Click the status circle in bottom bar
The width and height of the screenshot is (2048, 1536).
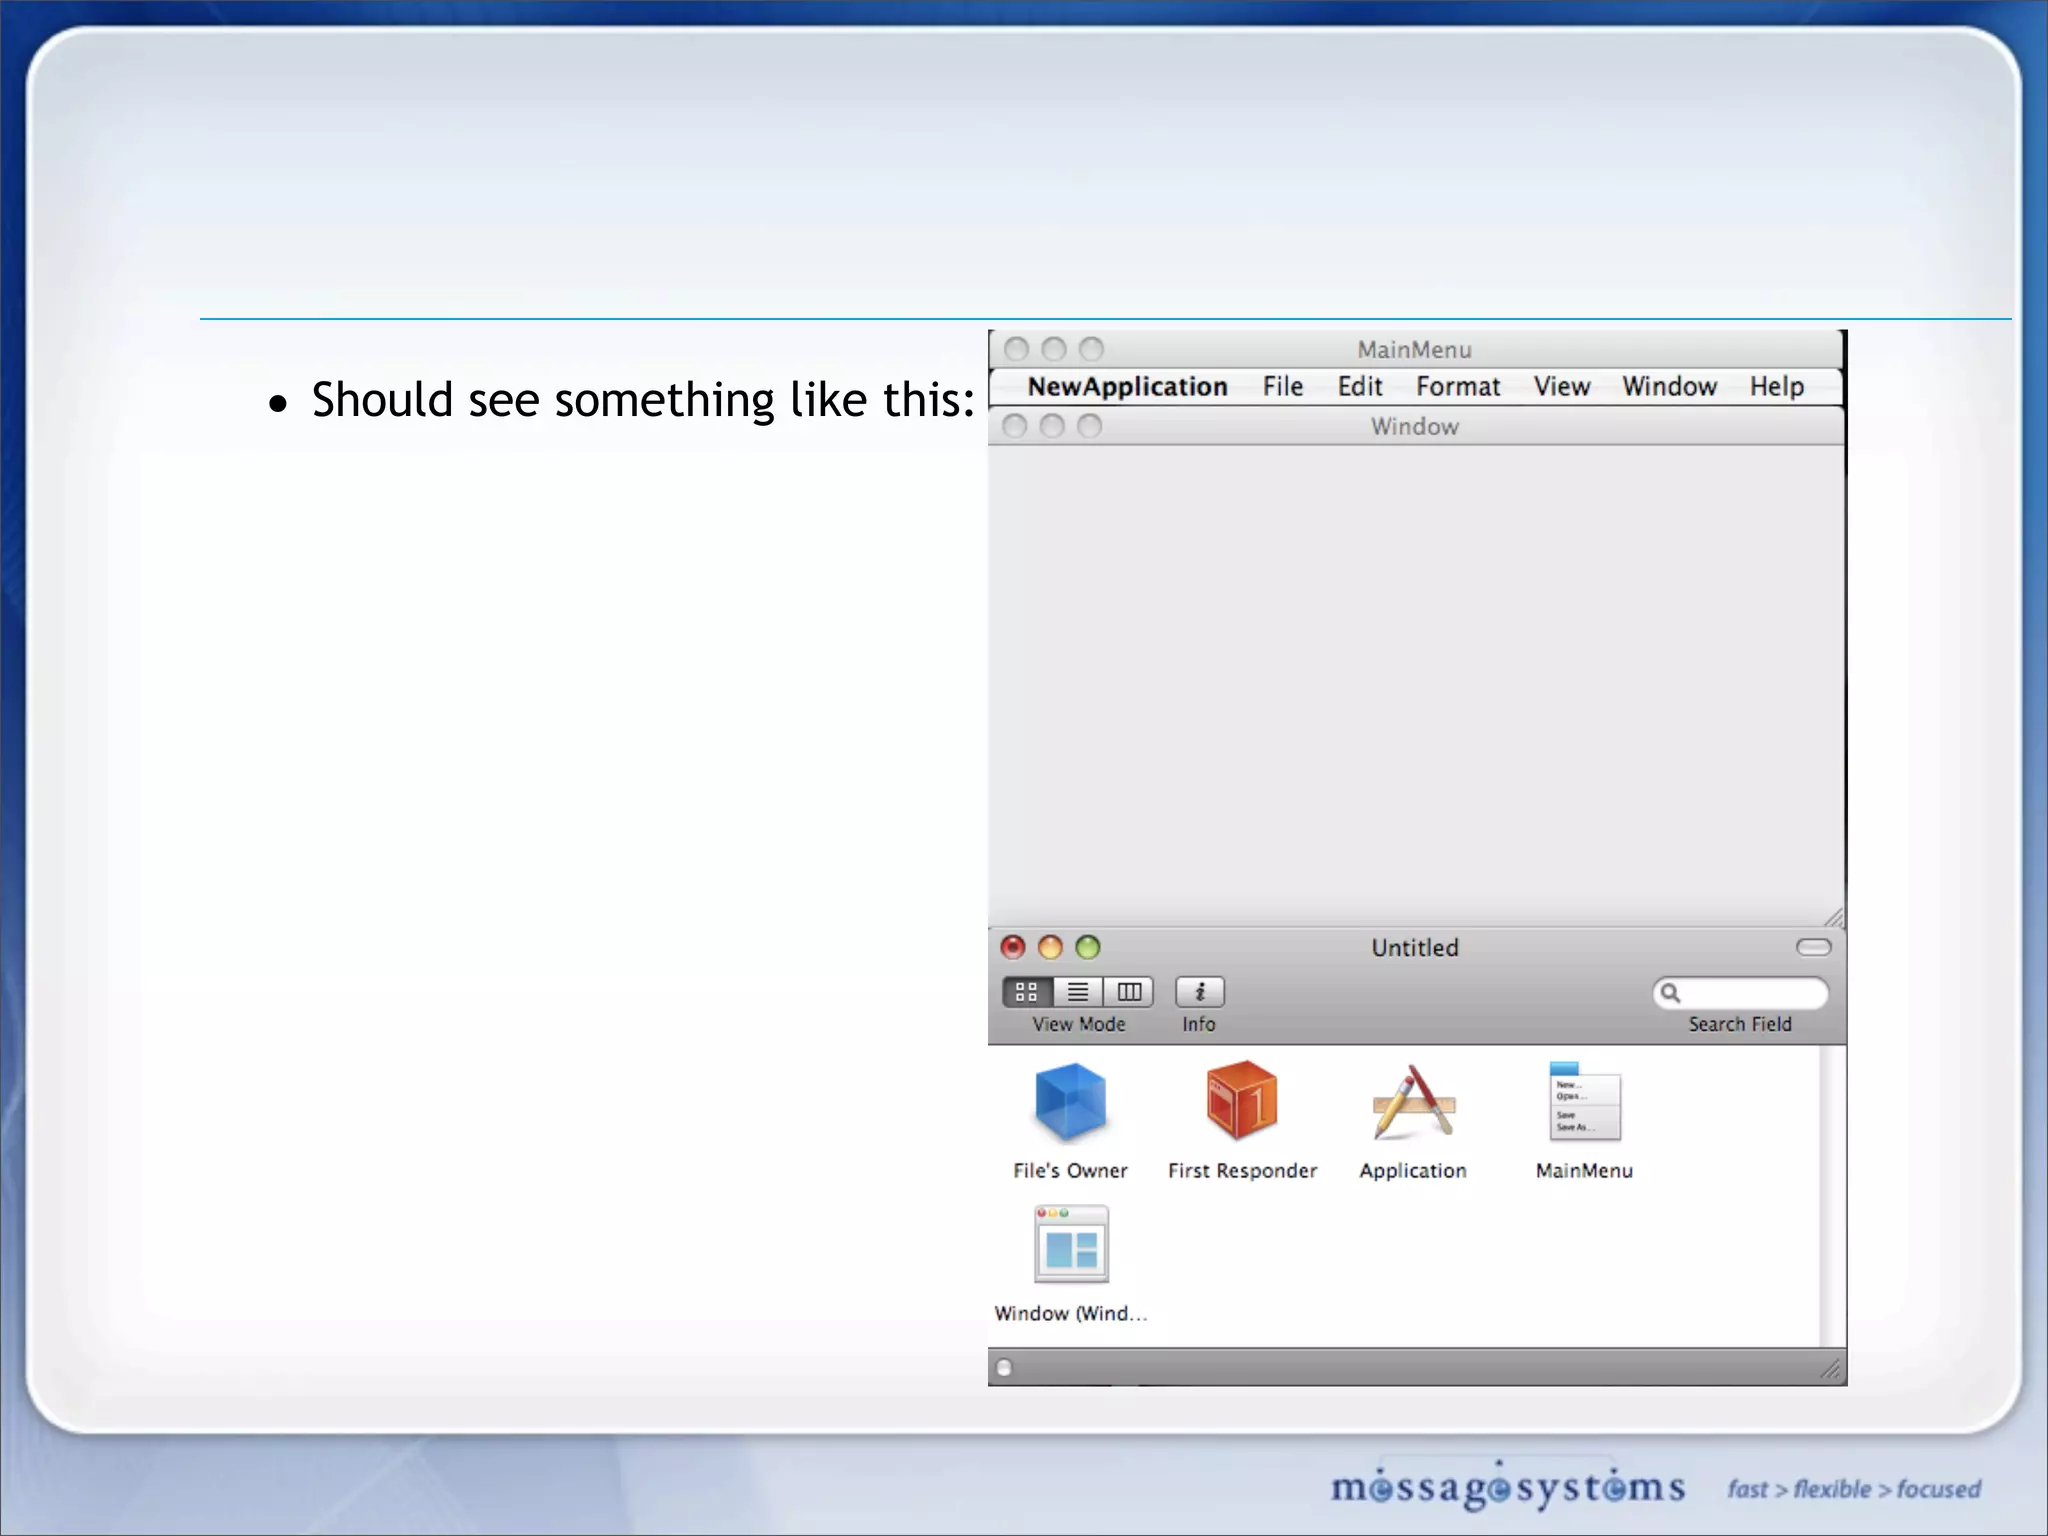tap(1004, 1368)
